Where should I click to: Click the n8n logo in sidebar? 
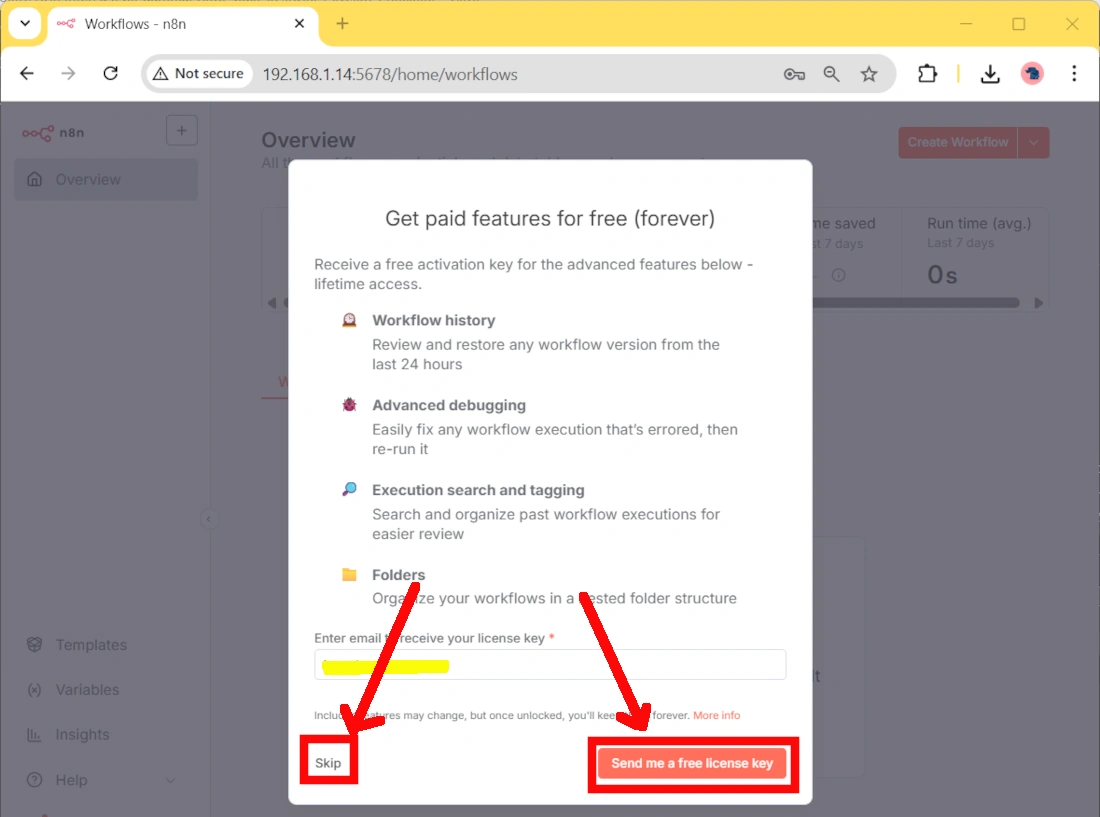point(53,132)
